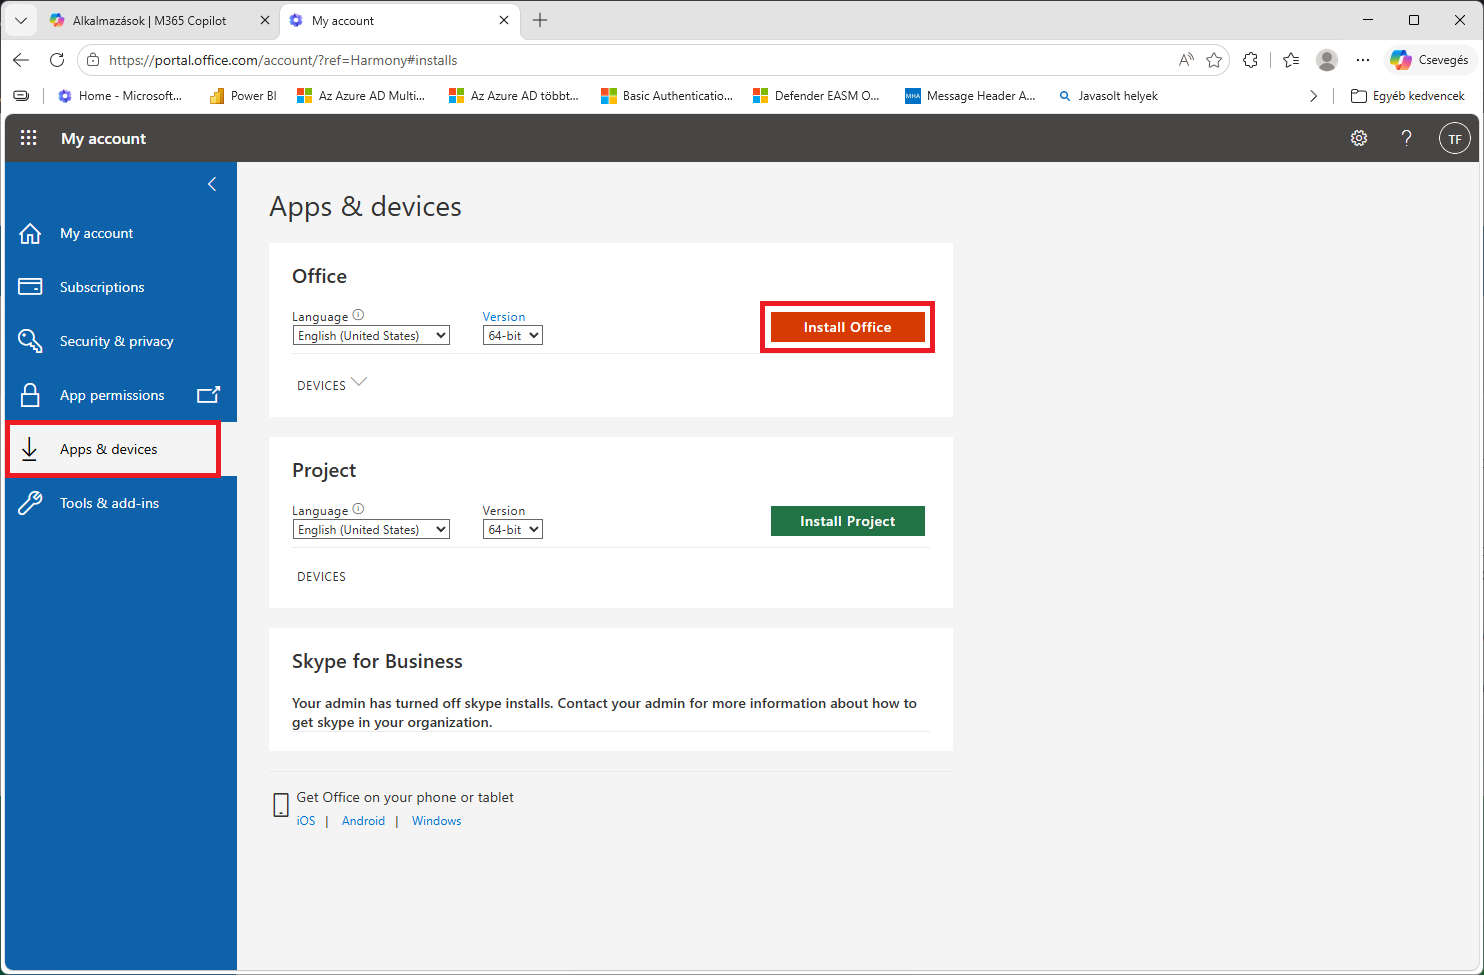The image size is (1484, 975).
Task: Open the browser extensions puzzle icon
Action: click(x=1250, y=60)
